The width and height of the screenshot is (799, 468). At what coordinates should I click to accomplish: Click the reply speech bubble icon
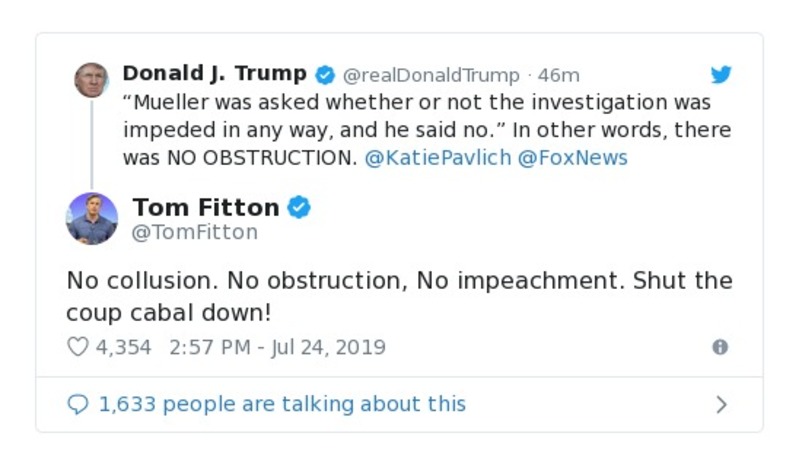(77, 404)
